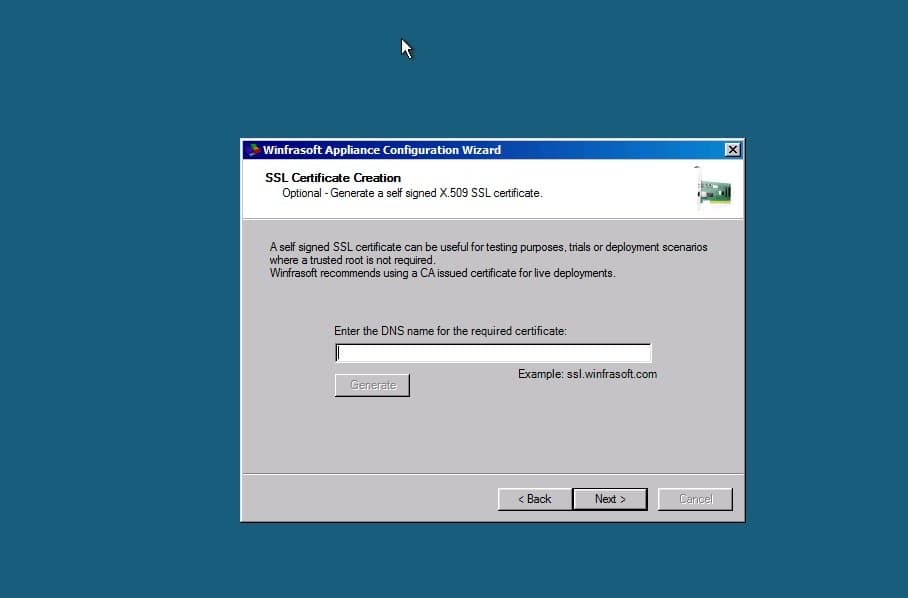This screenshot has height=598, width=908.
Task: Click 'Enter the DNS name' label
Action: 450,331
